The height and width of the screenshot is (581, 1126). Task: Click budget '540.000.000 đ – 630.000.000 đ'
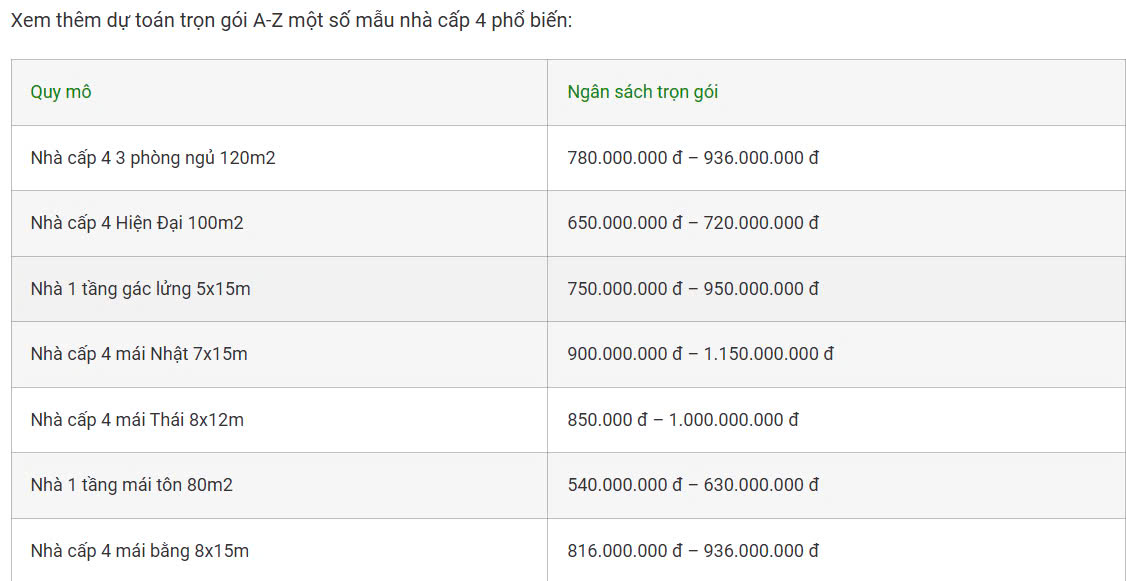pos(693,485)
